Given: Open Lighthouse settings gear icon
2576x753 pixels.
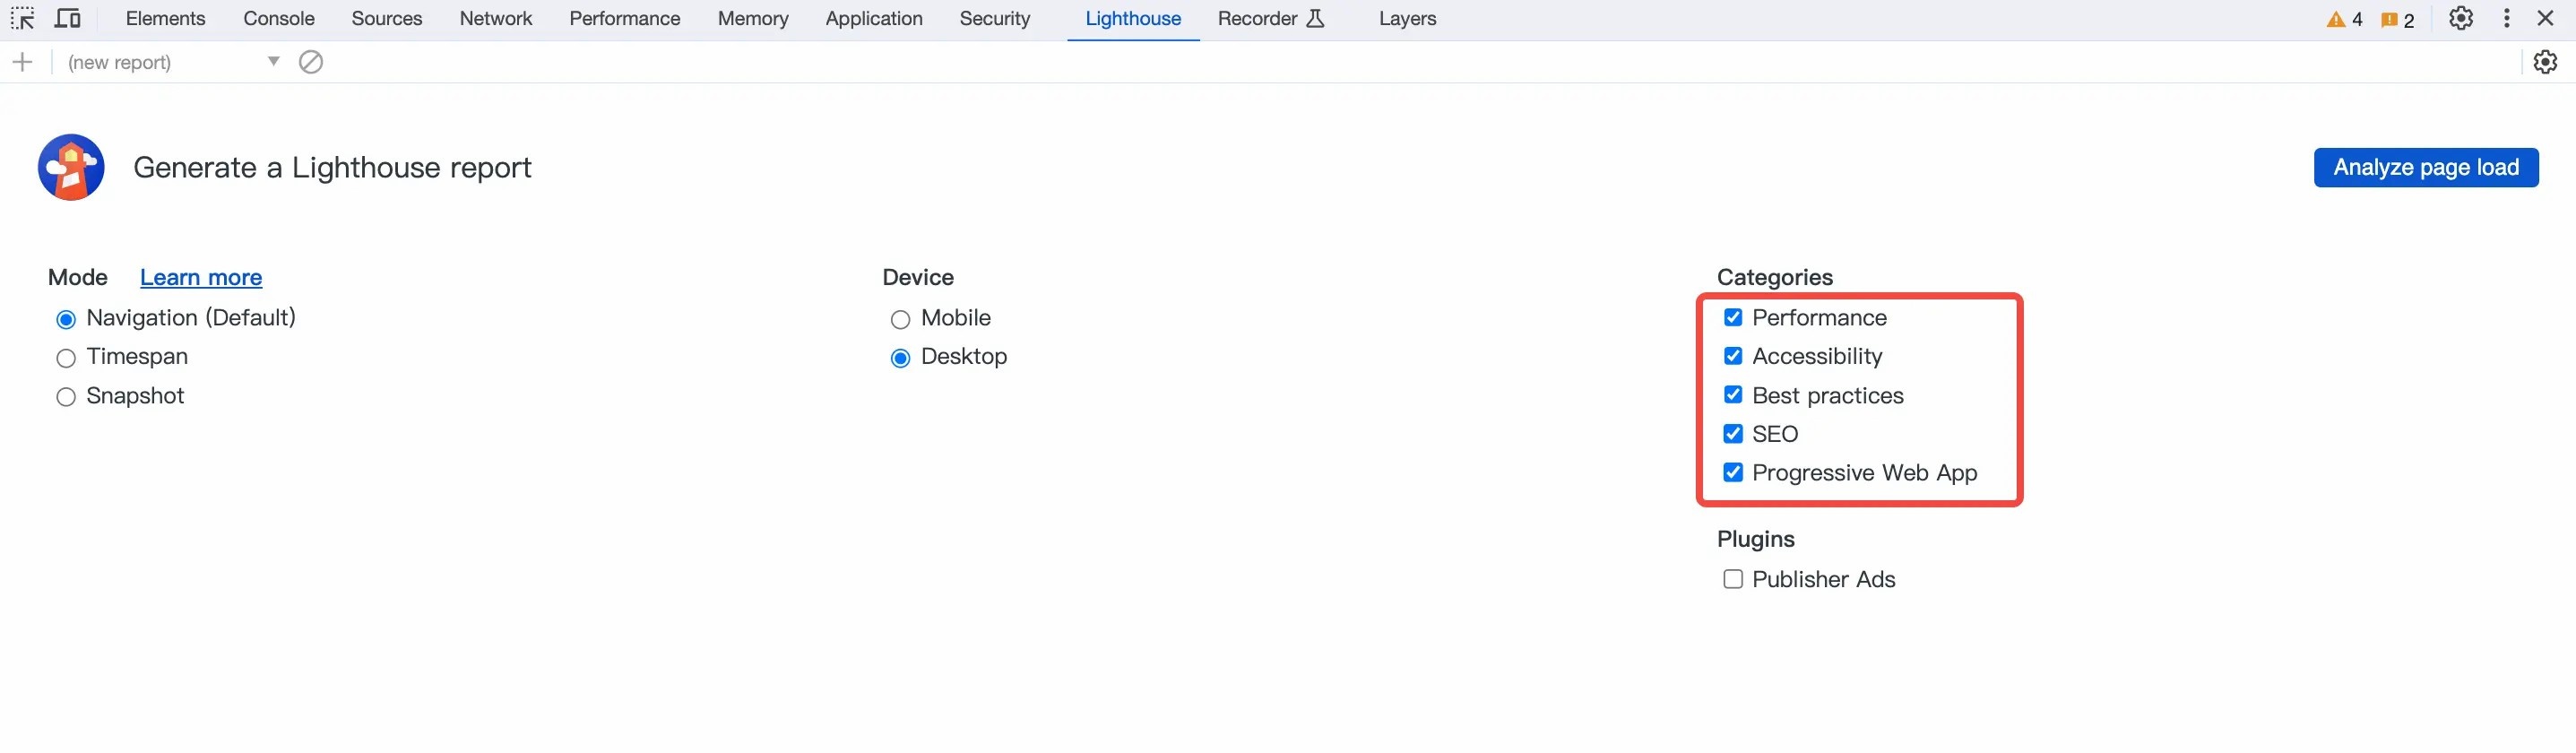Looking at the screenshot, I should click(2544, 62).
